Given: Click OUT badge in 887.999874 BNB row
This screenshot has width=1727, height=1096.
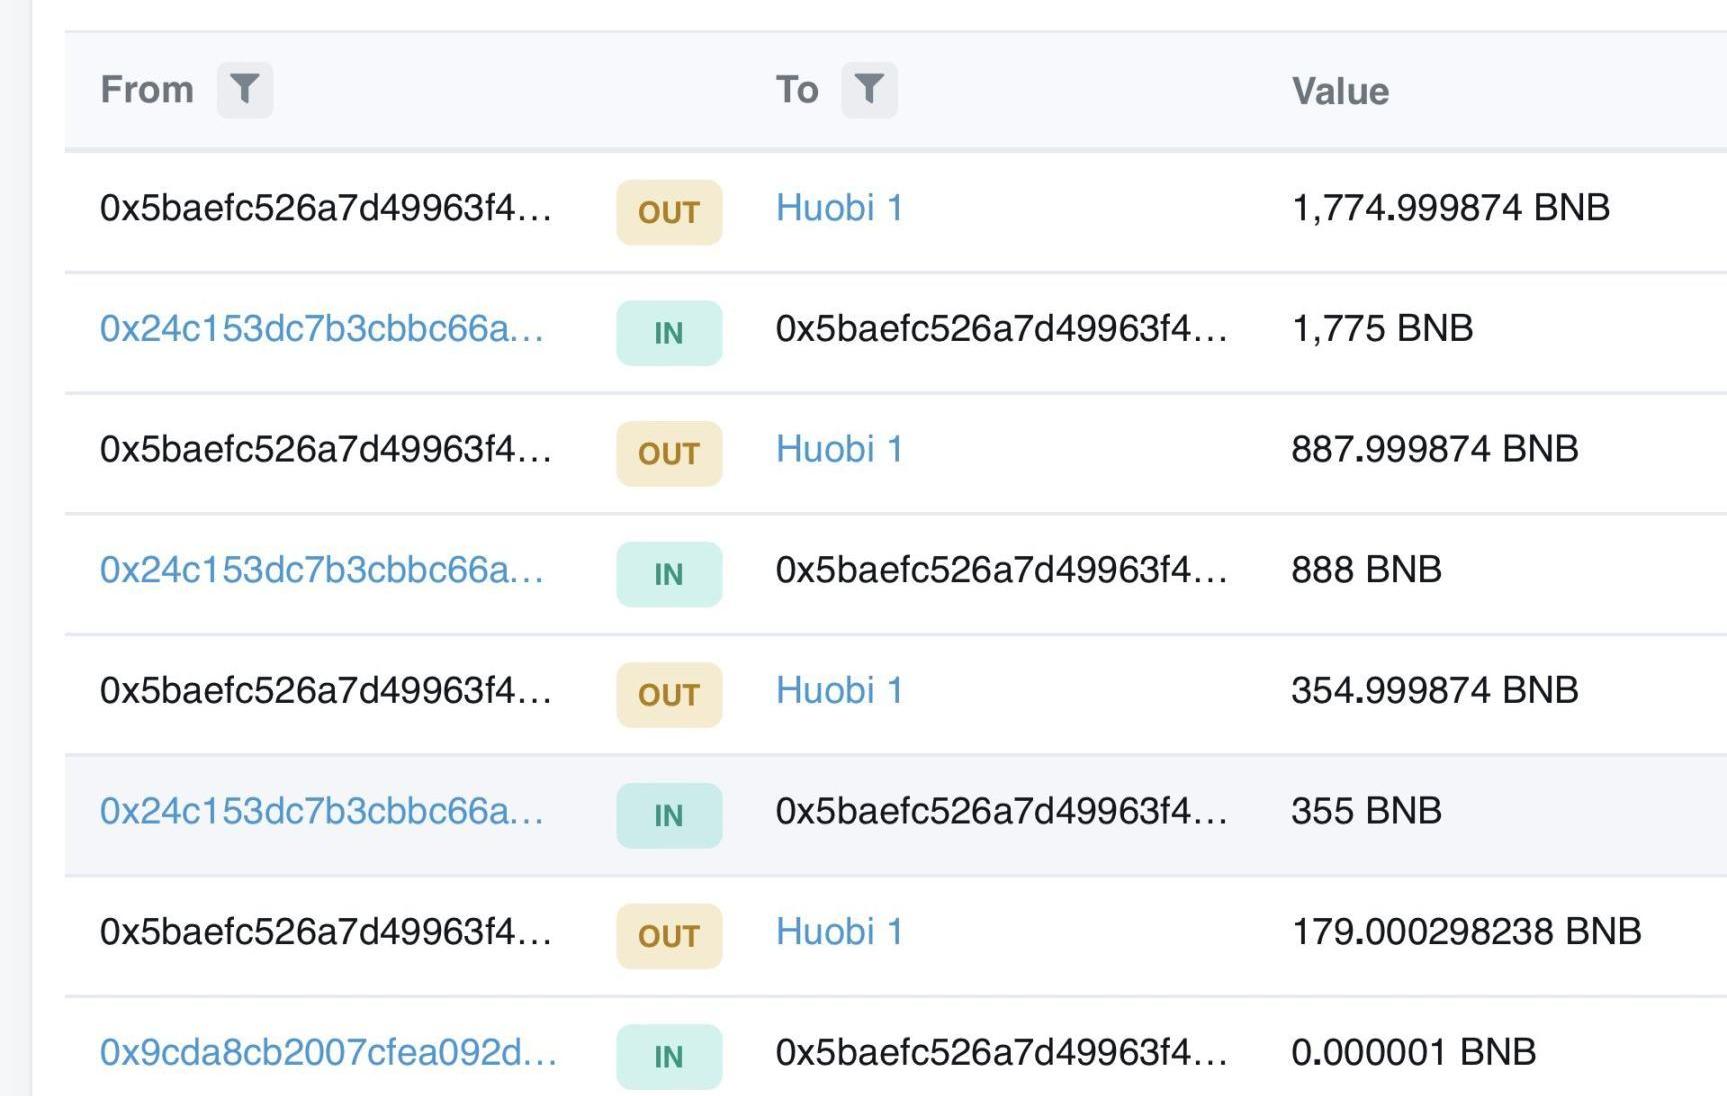Looking at the screenshot, I should tap(668, 454).
